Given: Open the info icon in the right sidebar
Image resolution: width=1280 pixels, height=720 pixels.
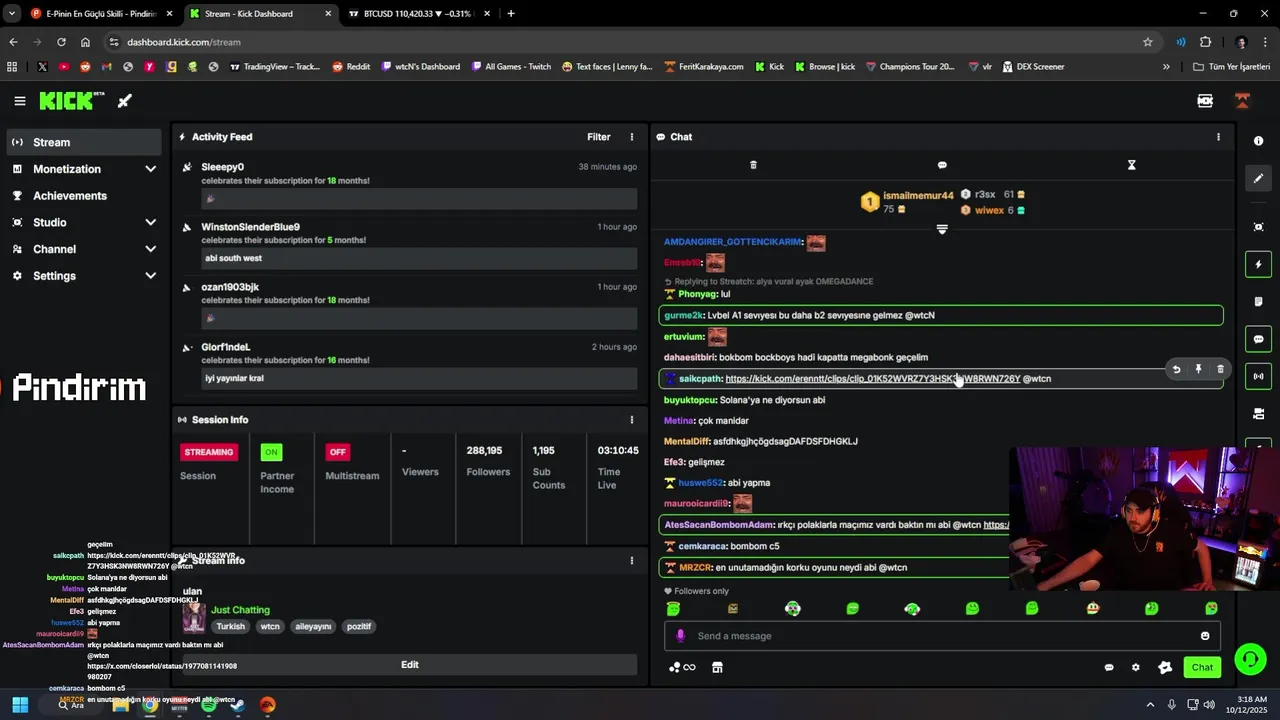Looking at the screenshot, I should 1258,141.
